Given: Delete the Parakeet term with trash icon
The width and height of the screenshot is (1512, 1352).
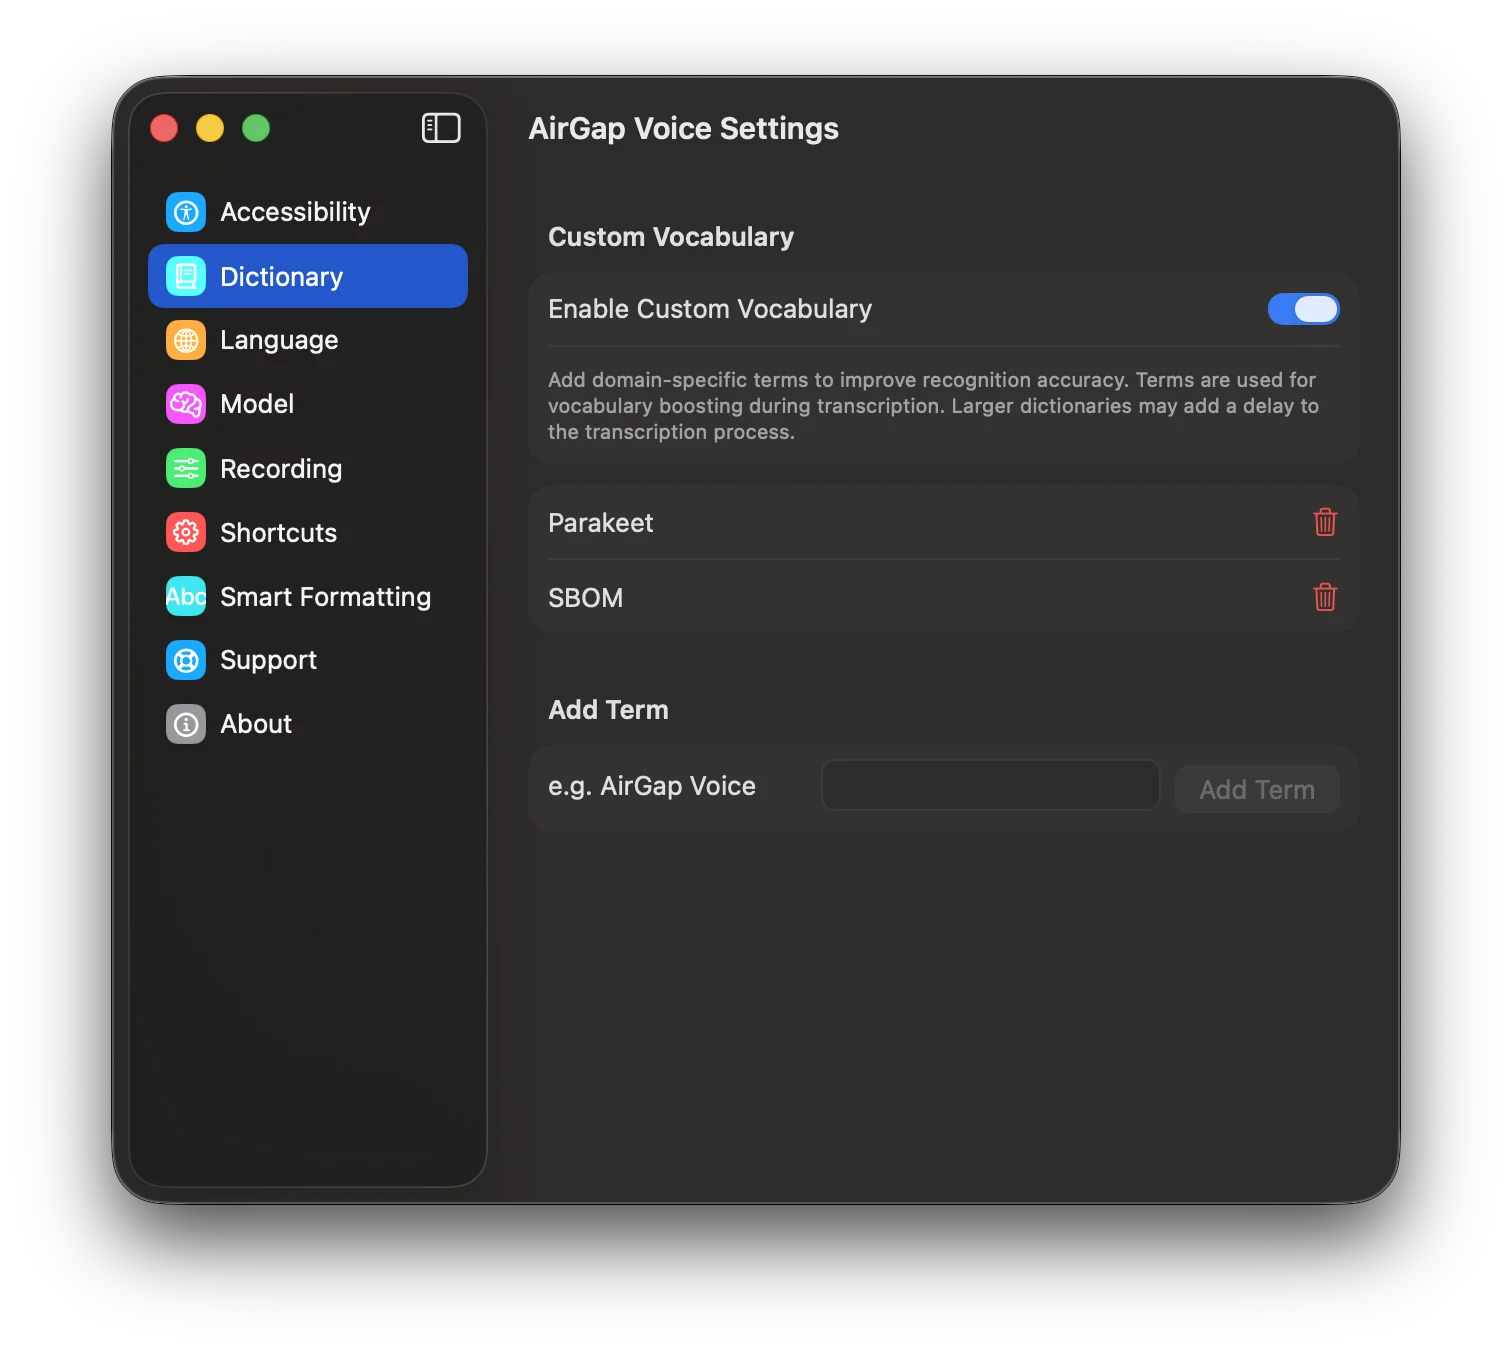Looking at the screenshot, I should (x=1325, y=522).
